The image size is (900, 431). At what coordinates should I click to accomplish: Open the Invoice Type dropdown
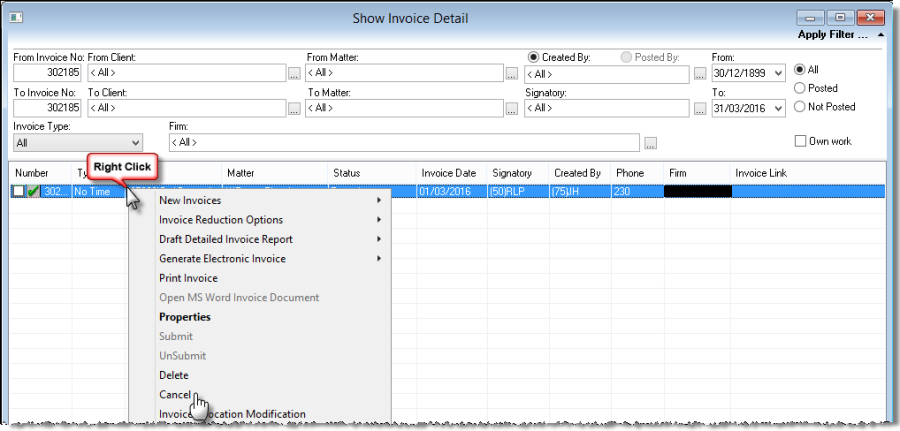78,142
